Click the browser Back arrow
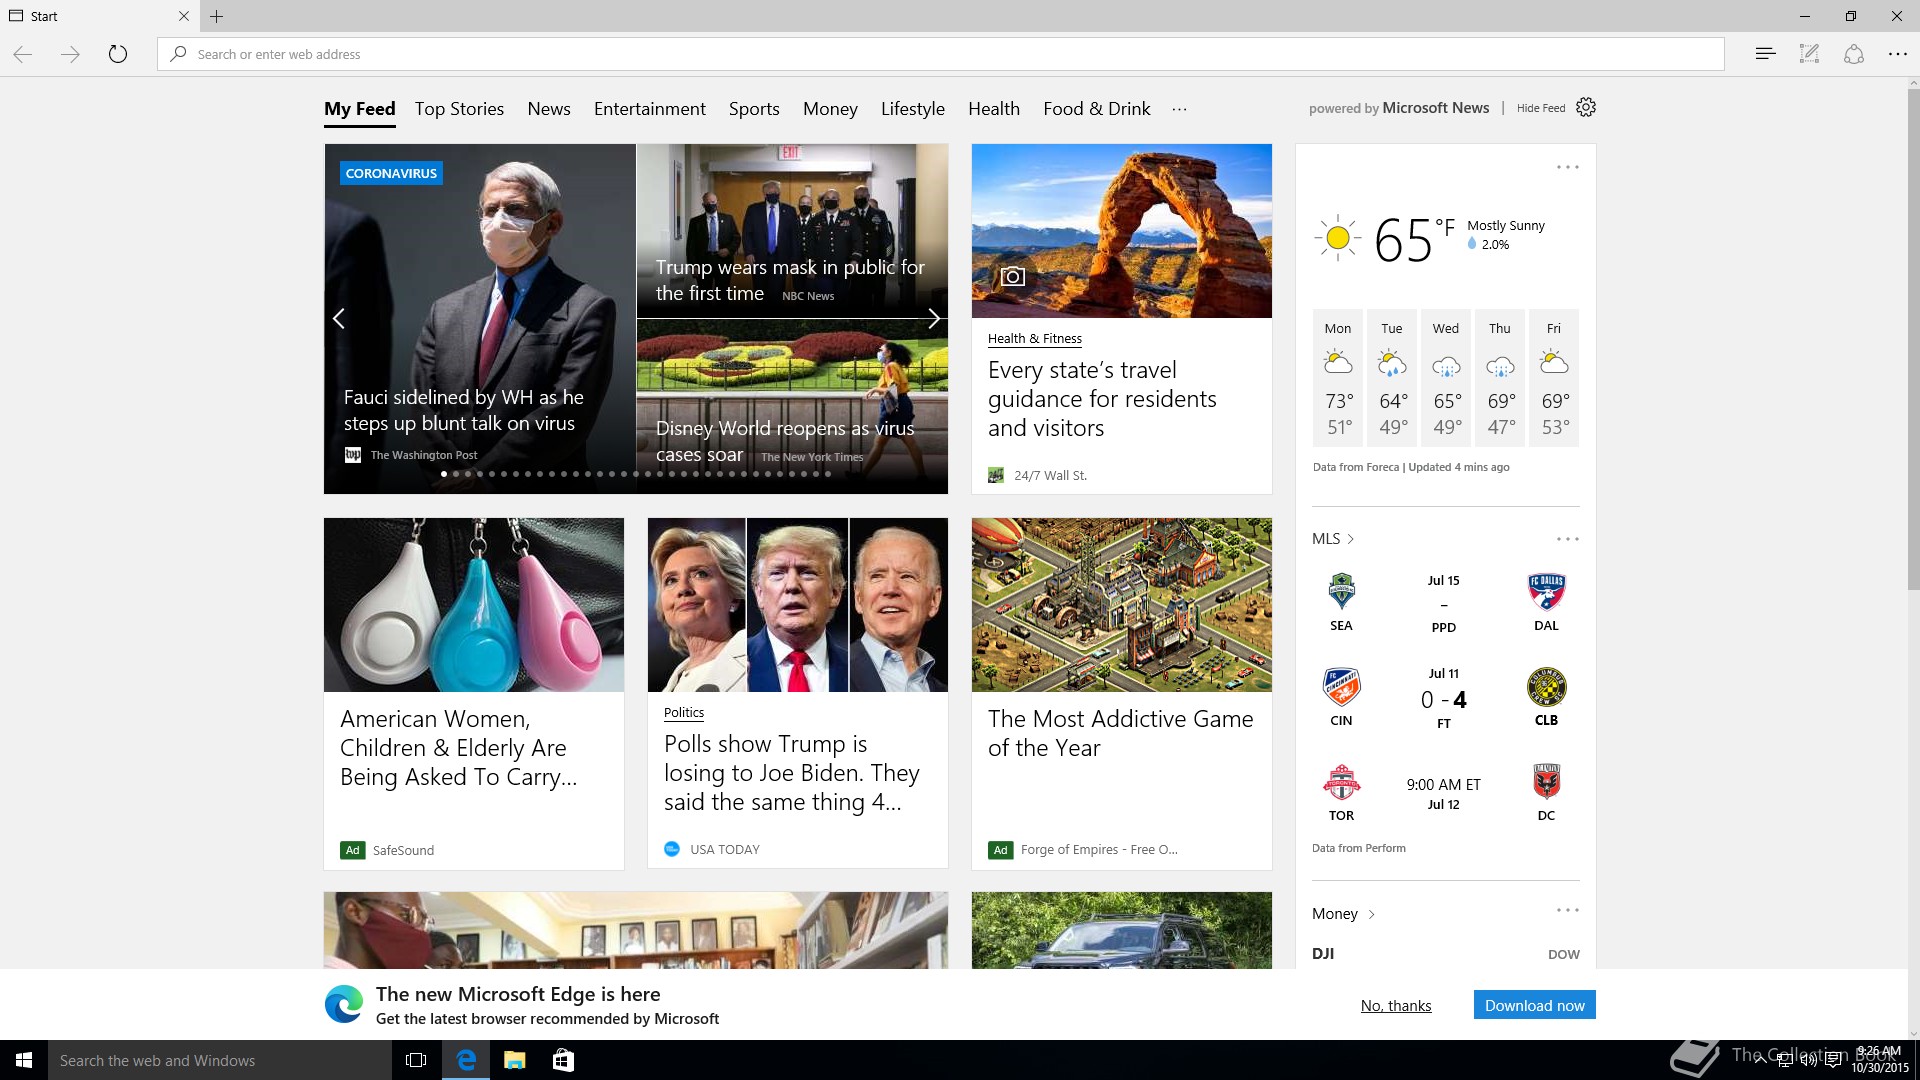This screenshot has width=1920, height=1080. (x=23, y=54)
